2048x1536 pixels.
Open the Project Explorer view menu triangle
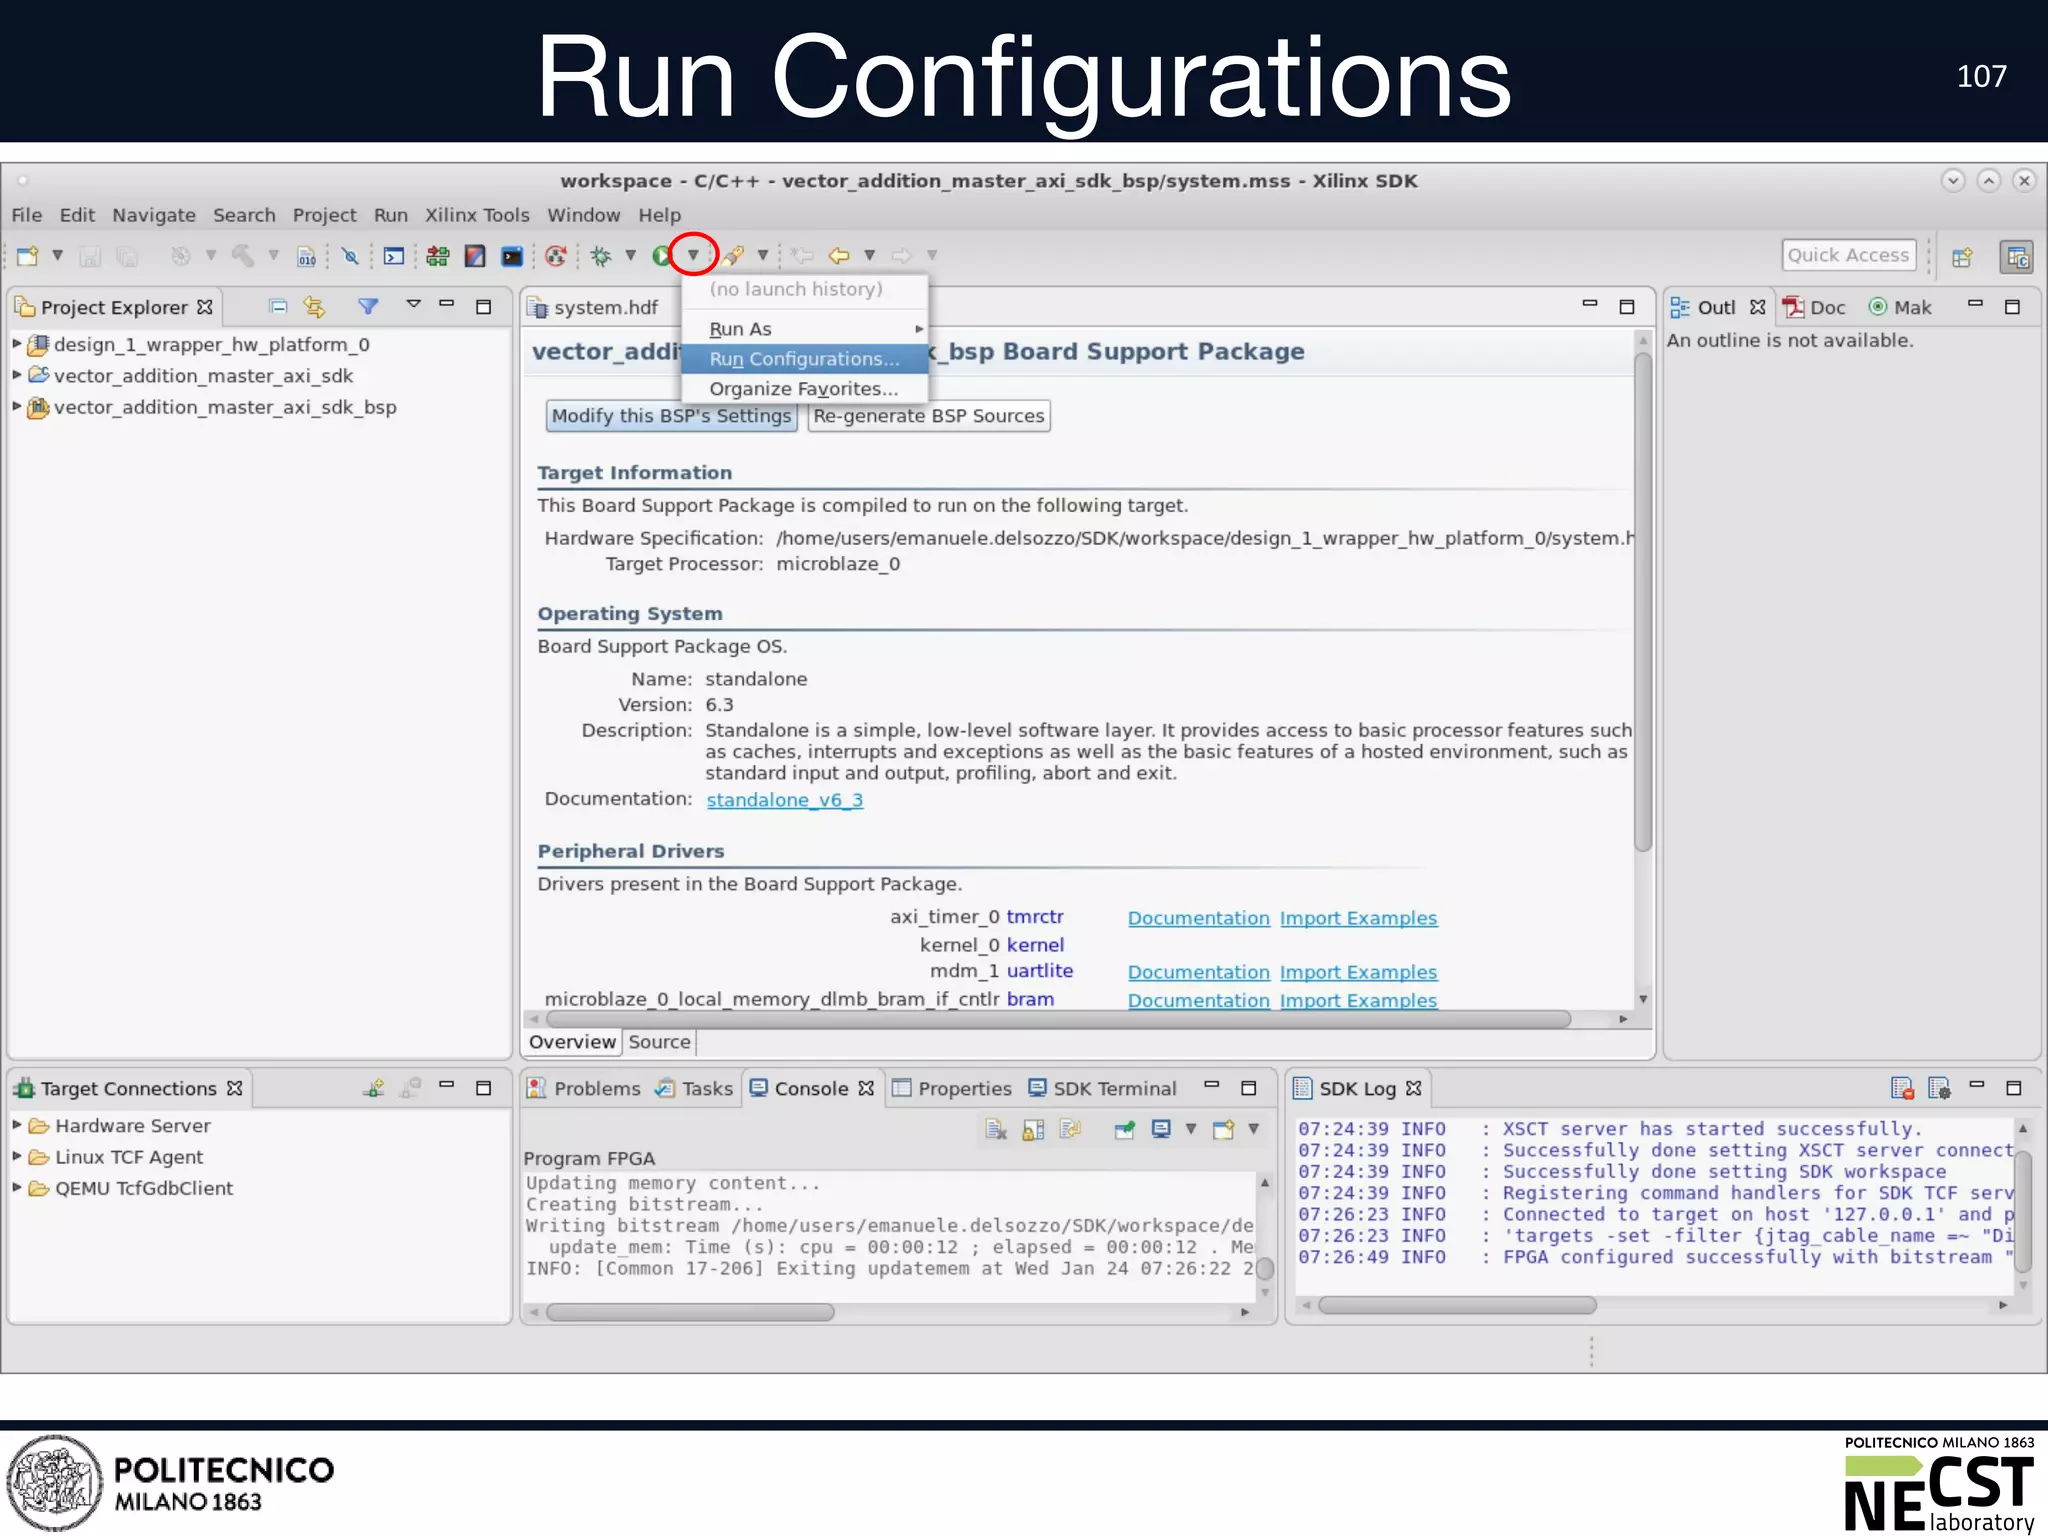(x=413, y=304)
